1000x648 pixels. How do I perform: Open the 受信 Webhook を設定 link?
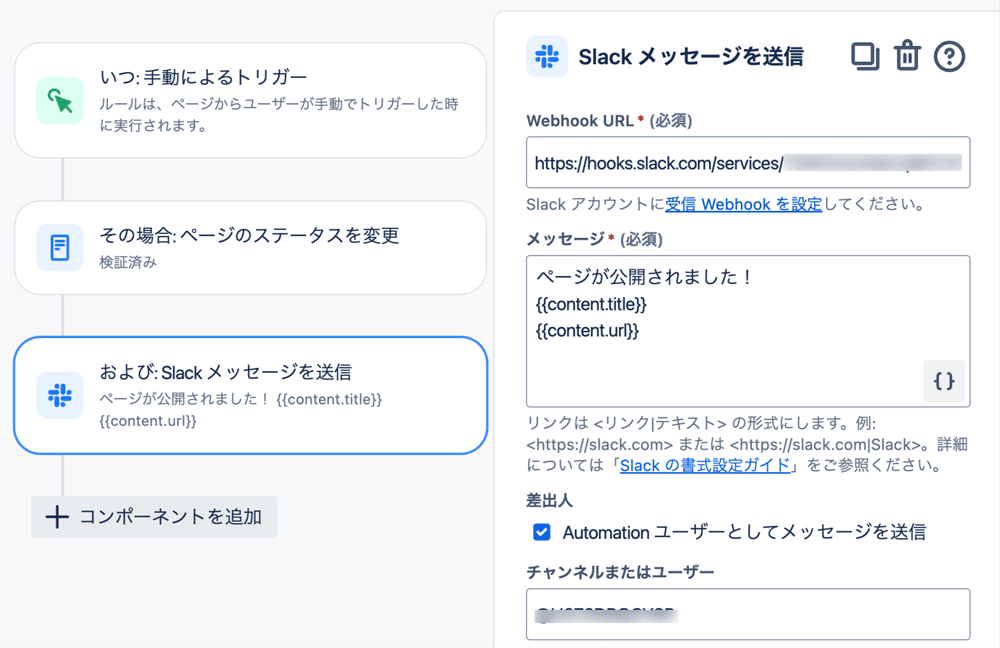pyautogui.click(x=744, y=204)
